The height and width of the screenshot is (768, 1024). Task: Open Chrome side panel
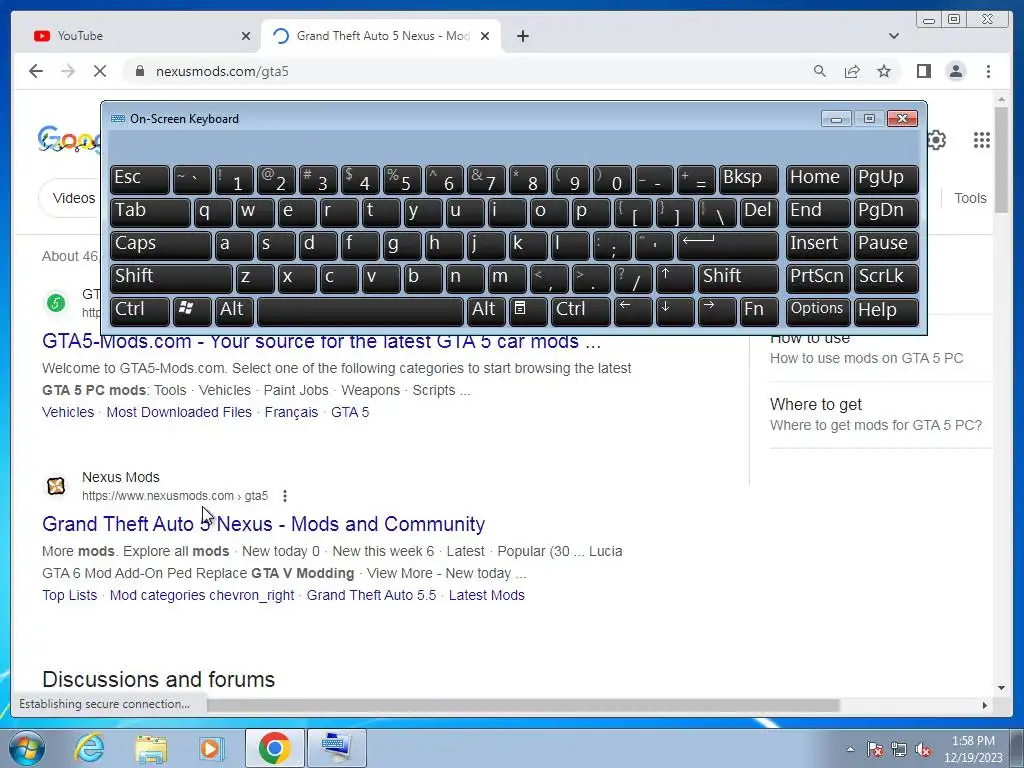point(923,71)
